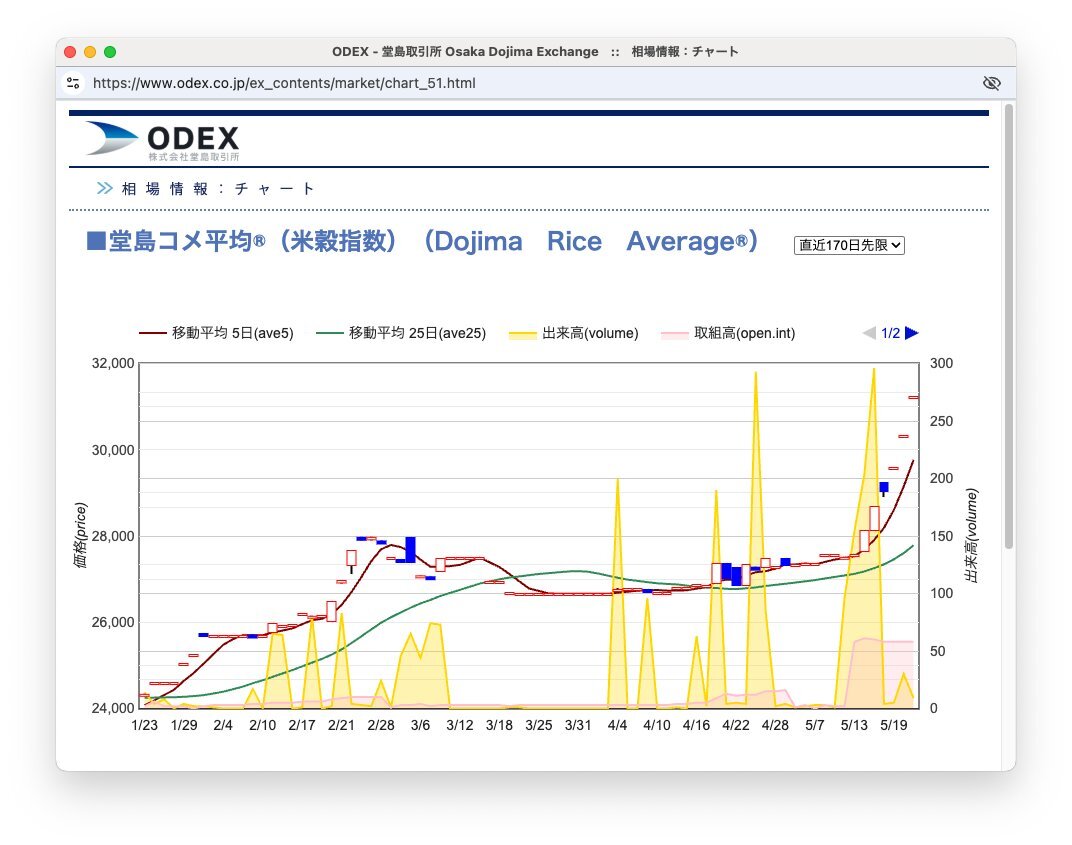
Task: Click the vertical page scrollbar
Action: coord(1008,326)
